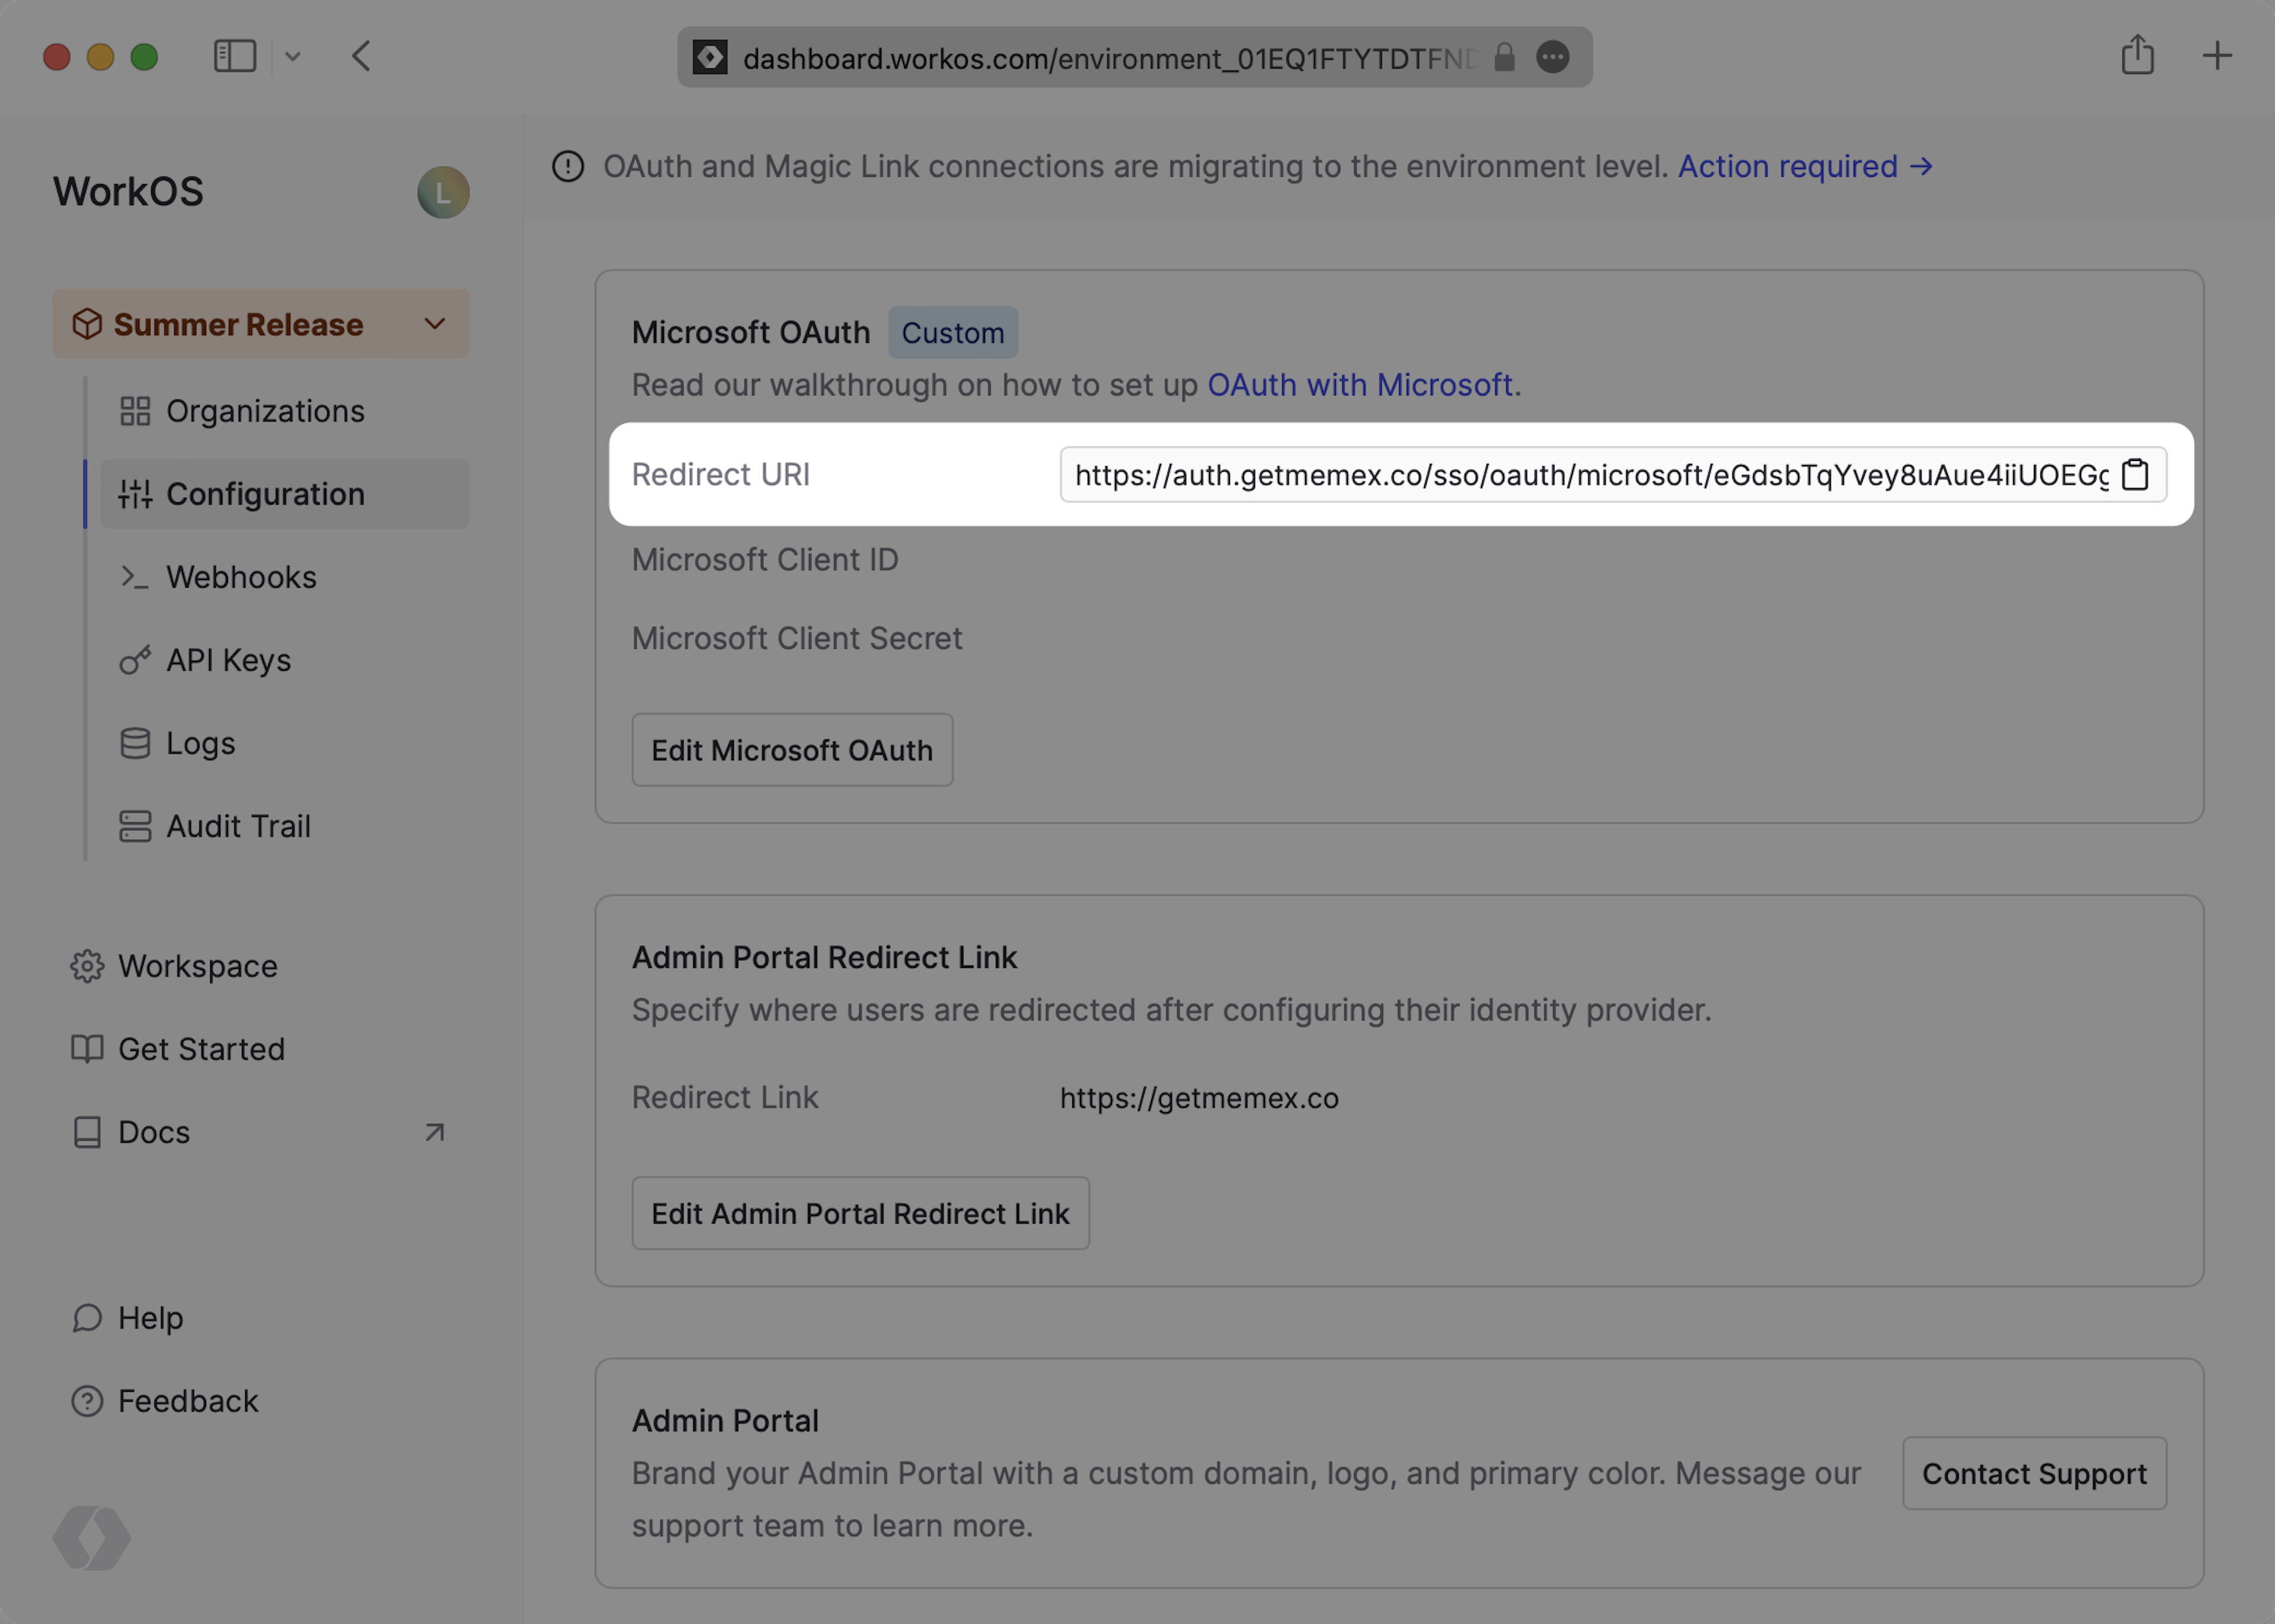This screenshot has height=1624, width=2275.
Task: Click the sidebar toggle icon in the browser toolbar
Action: [x=235, y=56]
